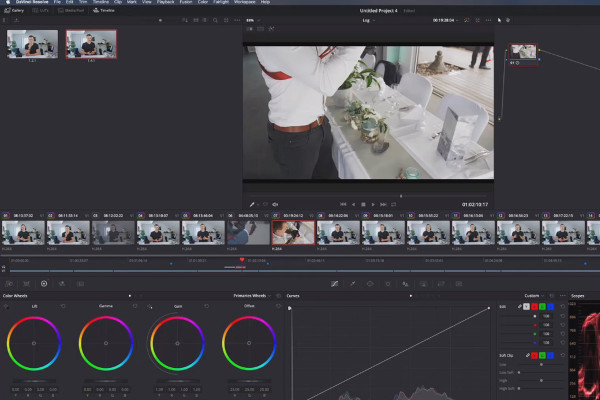Screen dimensions: 600x400
Task: Select node 01 in the node editor
Action: coord(523,55)
